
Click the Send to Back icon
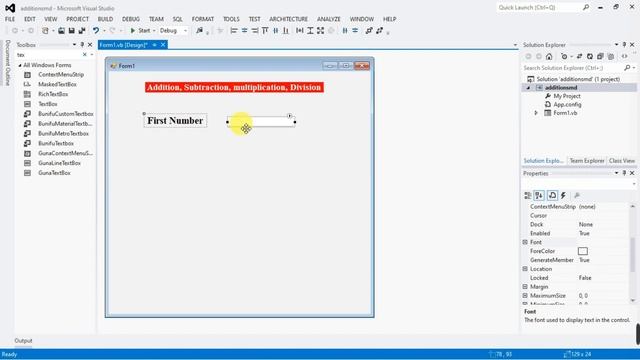380,31
